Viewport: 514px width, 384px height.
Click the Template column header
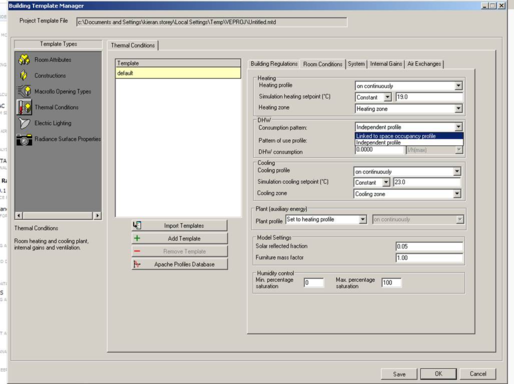coord(178,63)
